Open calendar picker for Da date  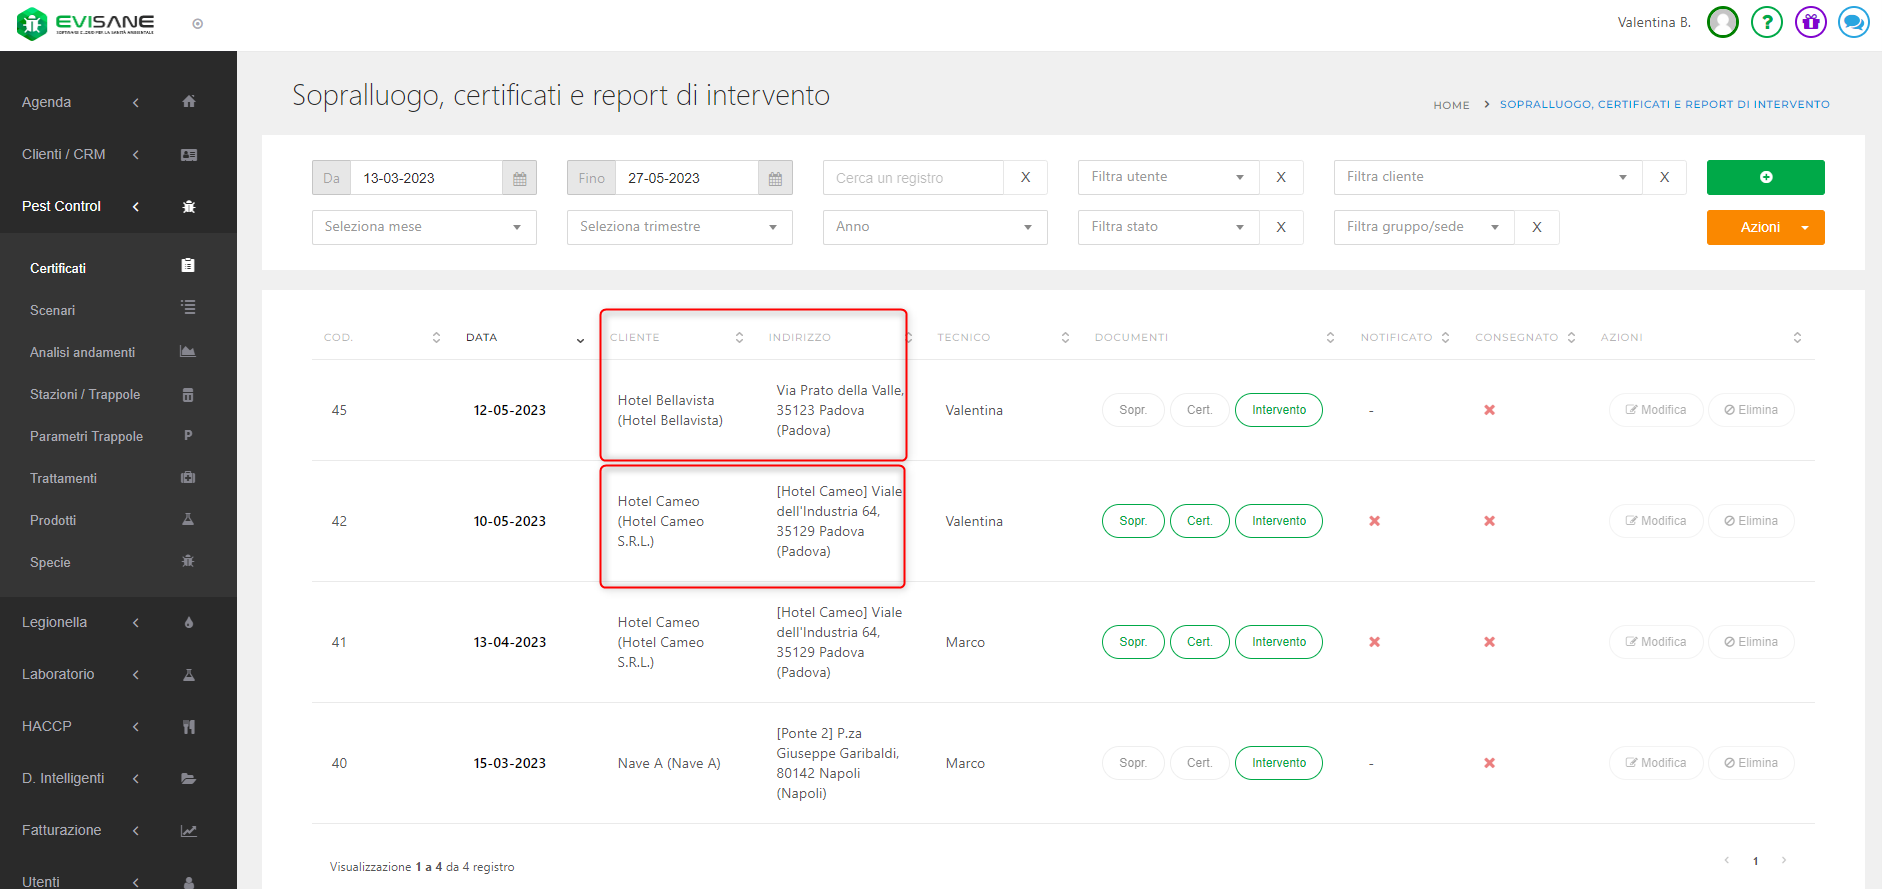[519, 178]
